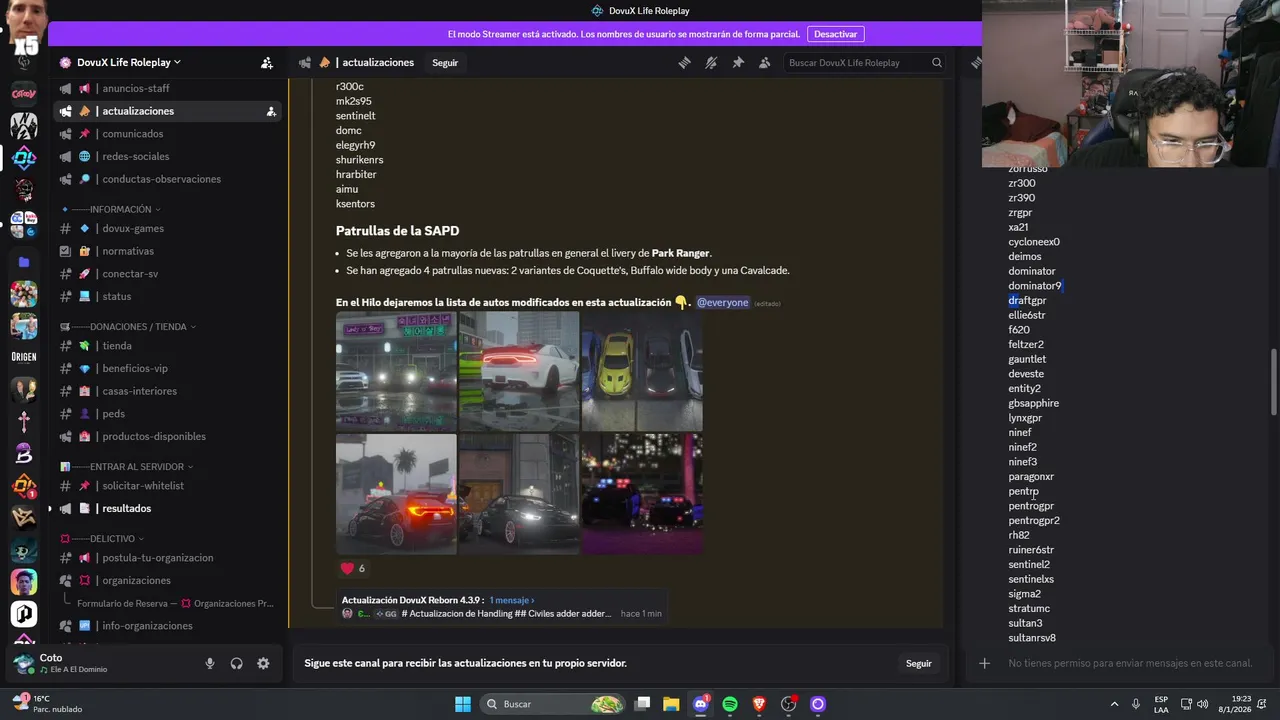
Task: Open the invite people icon beside server name
Action: coord(267,62)
